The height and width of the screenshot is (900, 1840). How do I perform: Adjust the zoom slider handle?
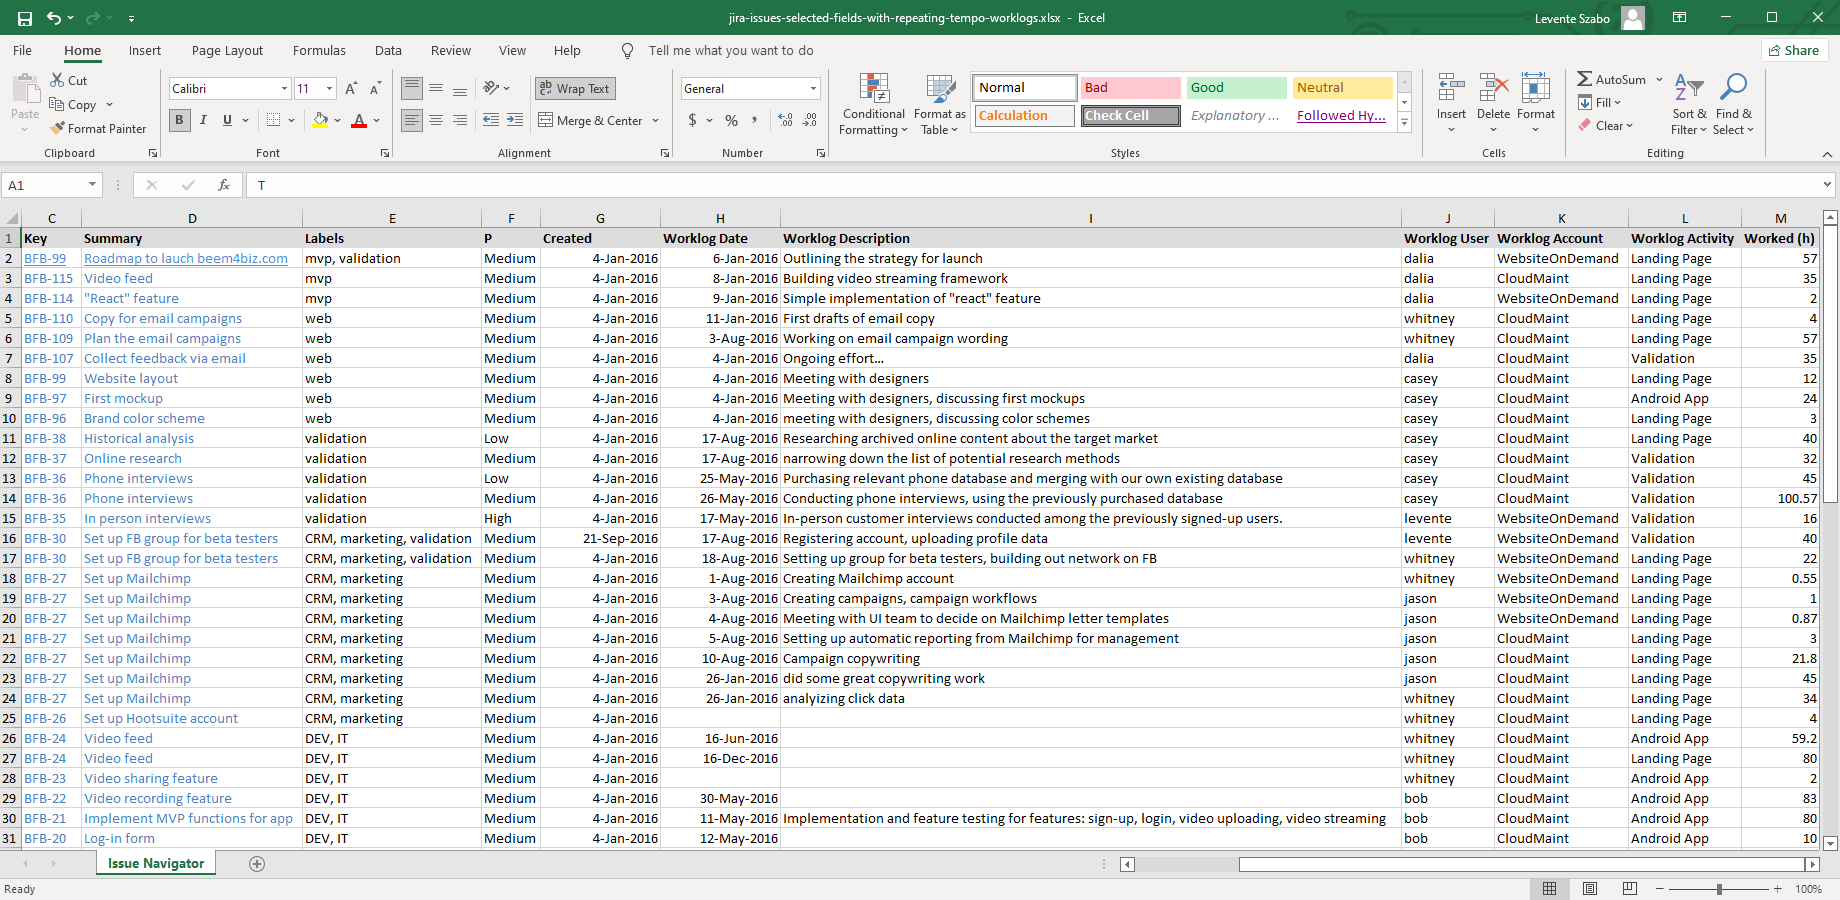1719,889
